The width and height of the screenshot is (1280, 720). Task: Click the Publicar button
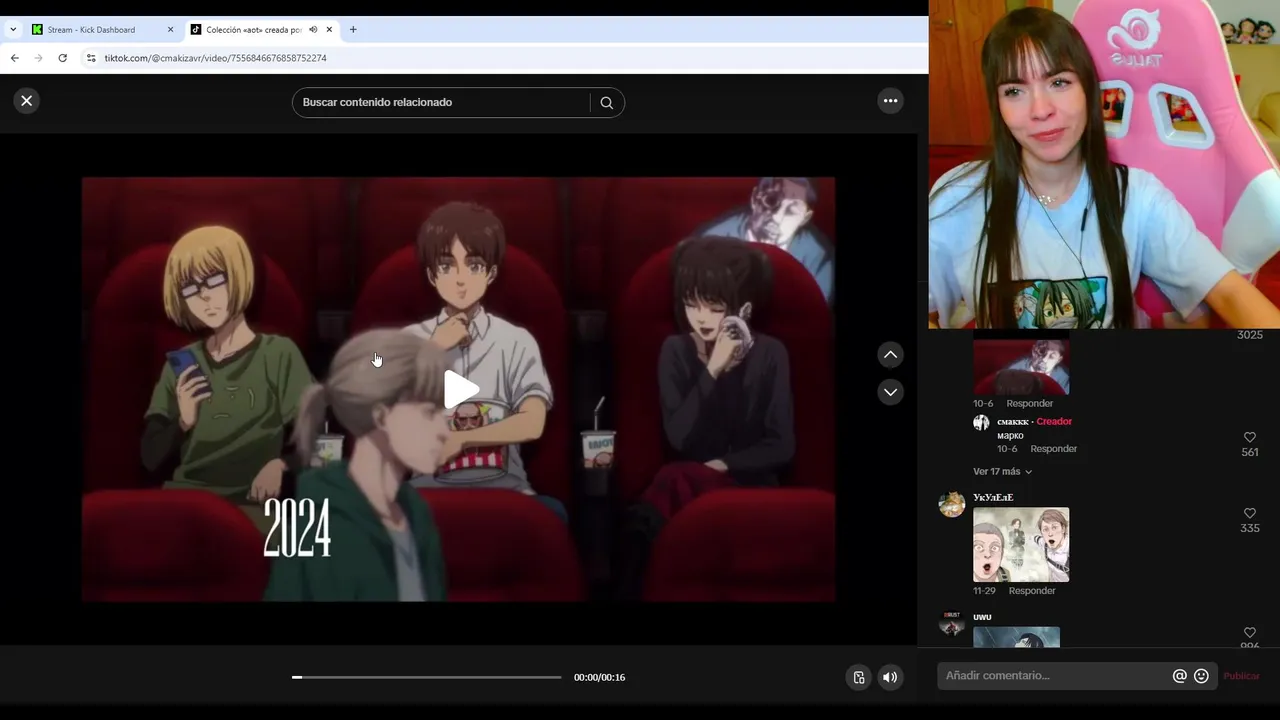coord(1242,676)
